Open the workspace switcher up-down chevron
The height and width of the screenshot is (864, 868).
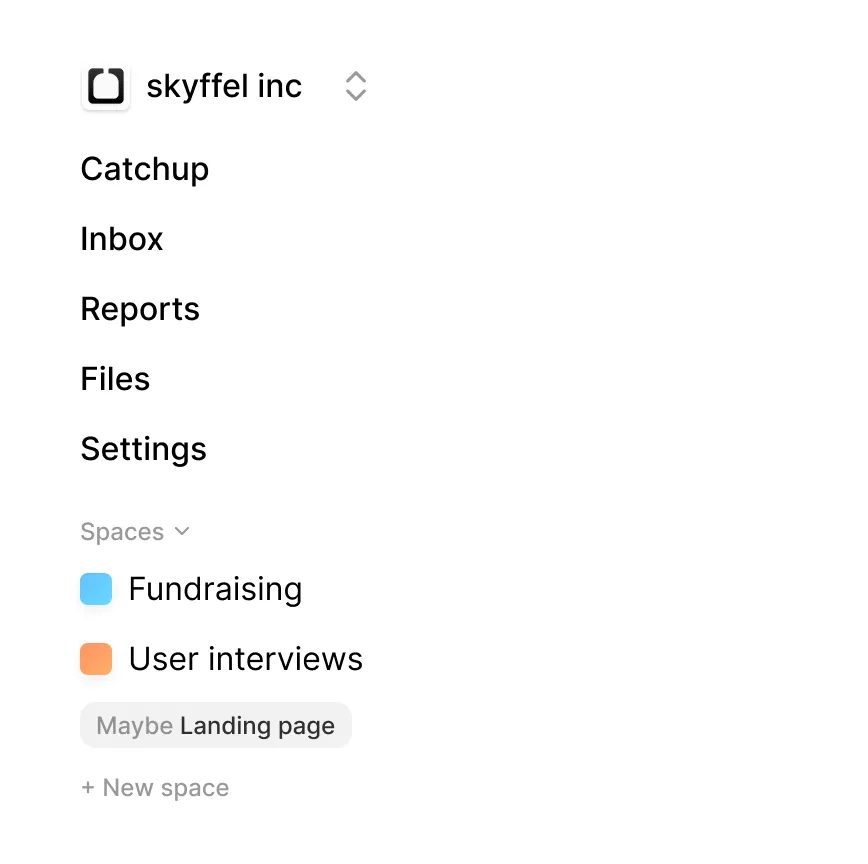tap(355, 87)
